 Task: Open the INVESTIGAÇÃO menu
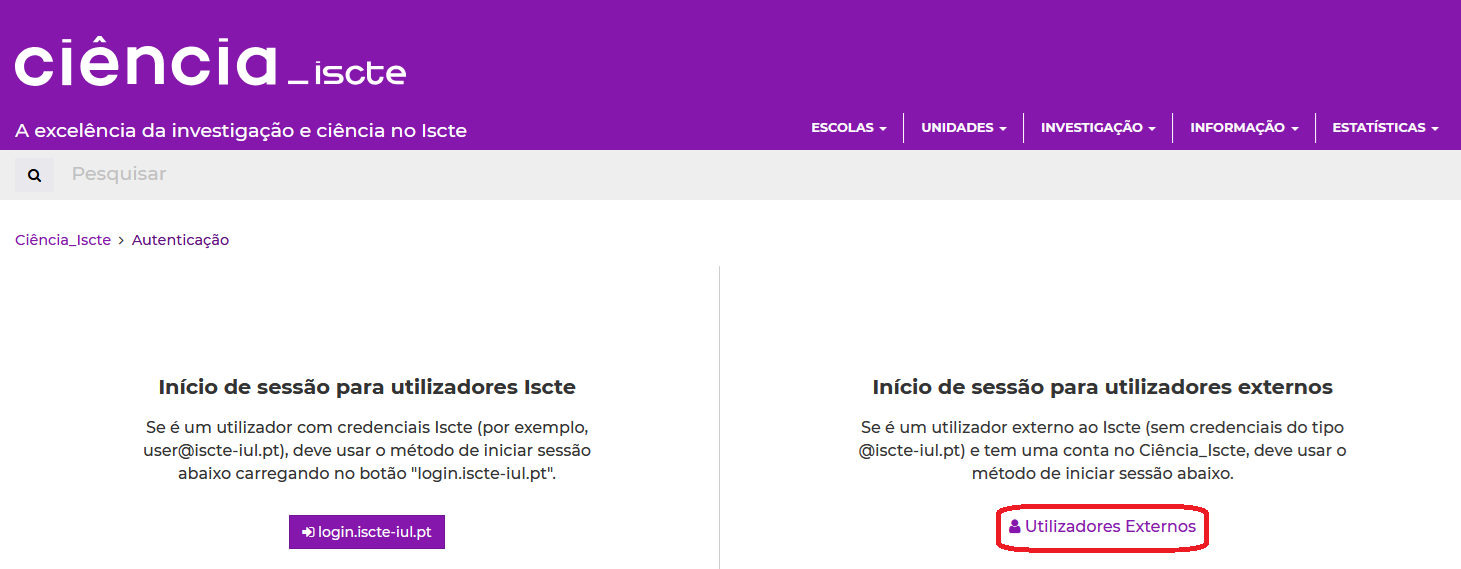point(1097,128)
